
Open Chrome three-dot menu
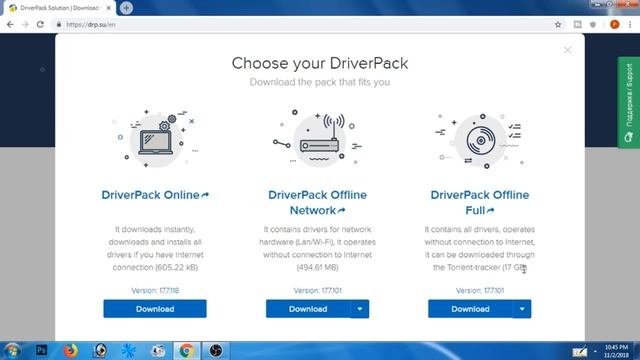click(630, 24)
